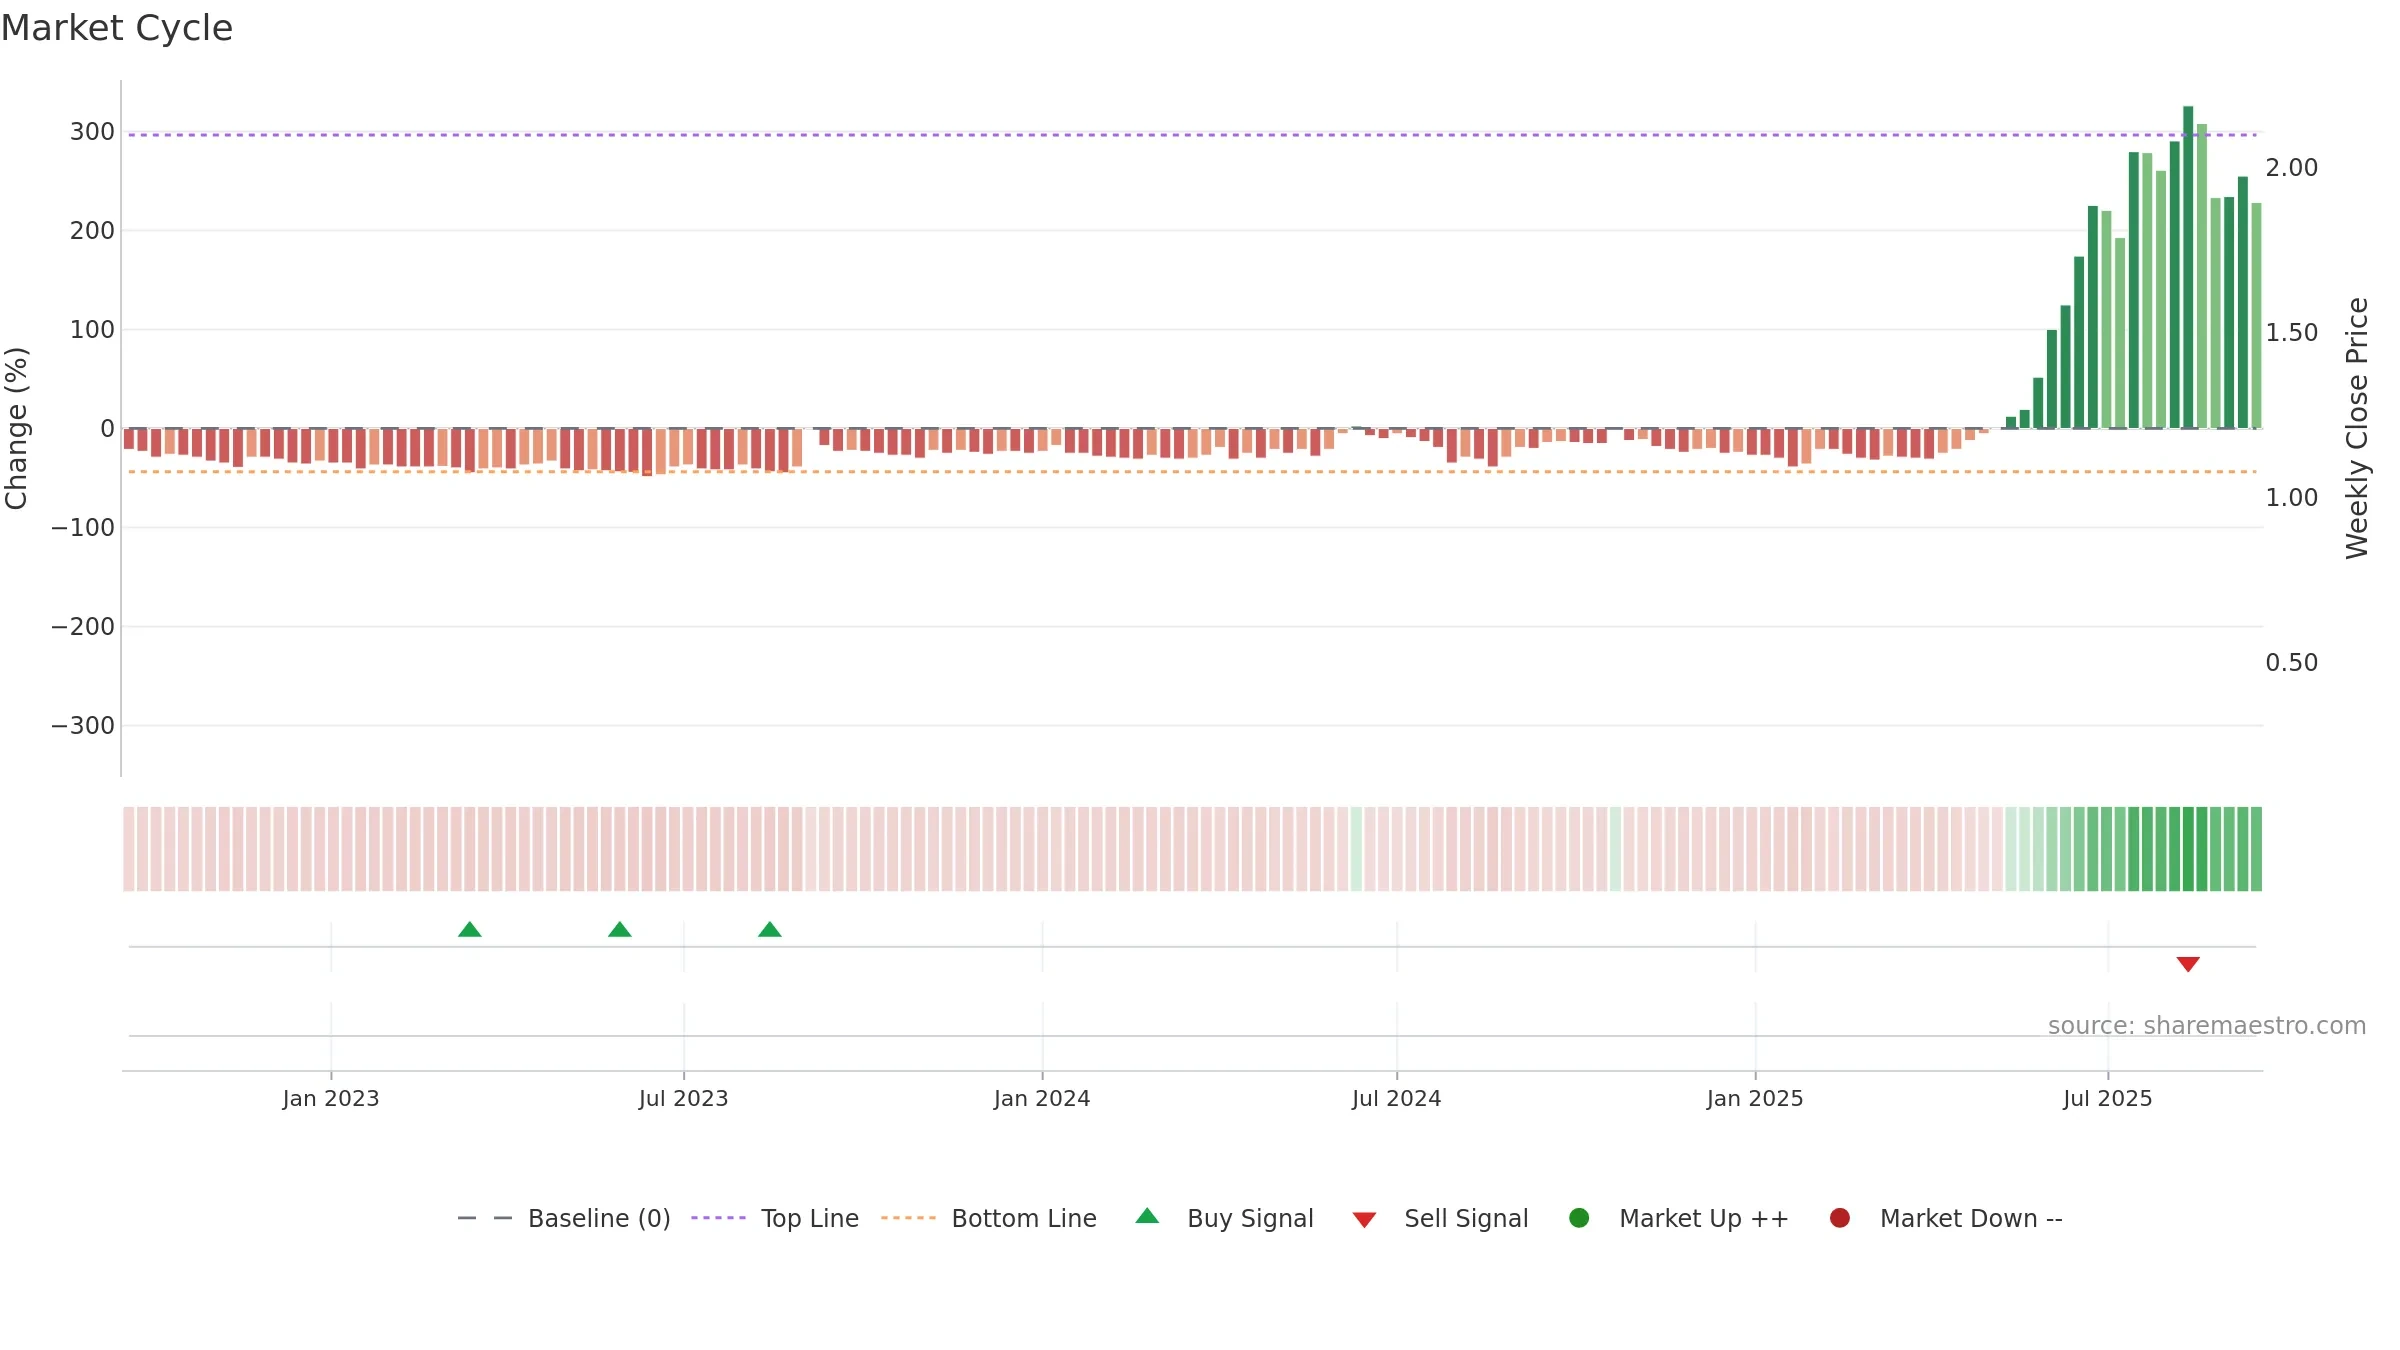Image resolution: width=2400 pixels, height=1350 pixels.
Task: Select the second buy signal marker before Jul 2023
Action: (620, 930)
